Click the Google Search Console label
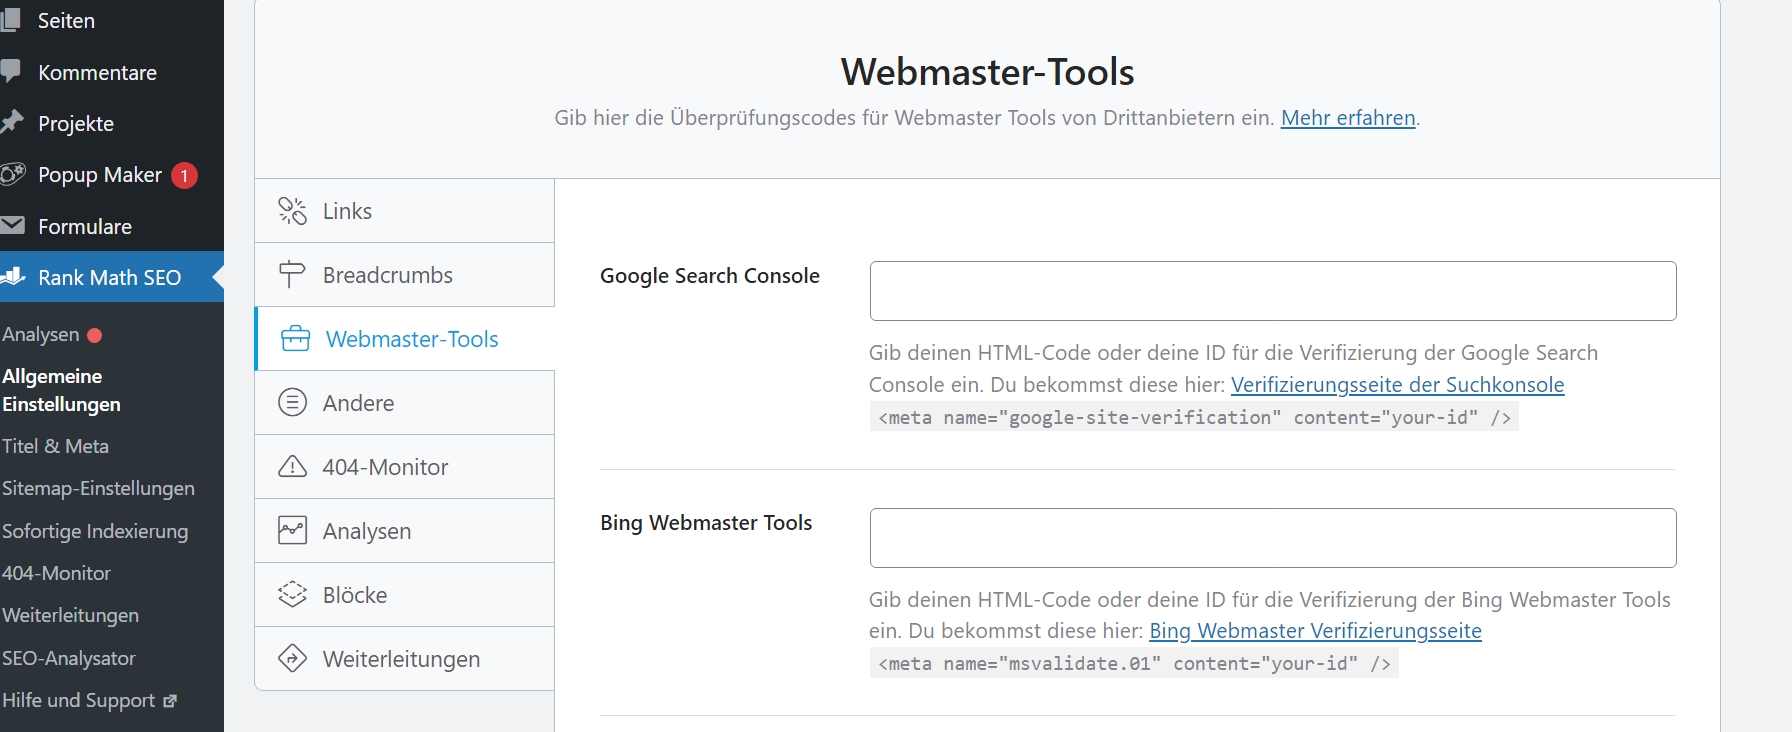The height and width of the screenshot is (732, 1792). click(710, 276)
